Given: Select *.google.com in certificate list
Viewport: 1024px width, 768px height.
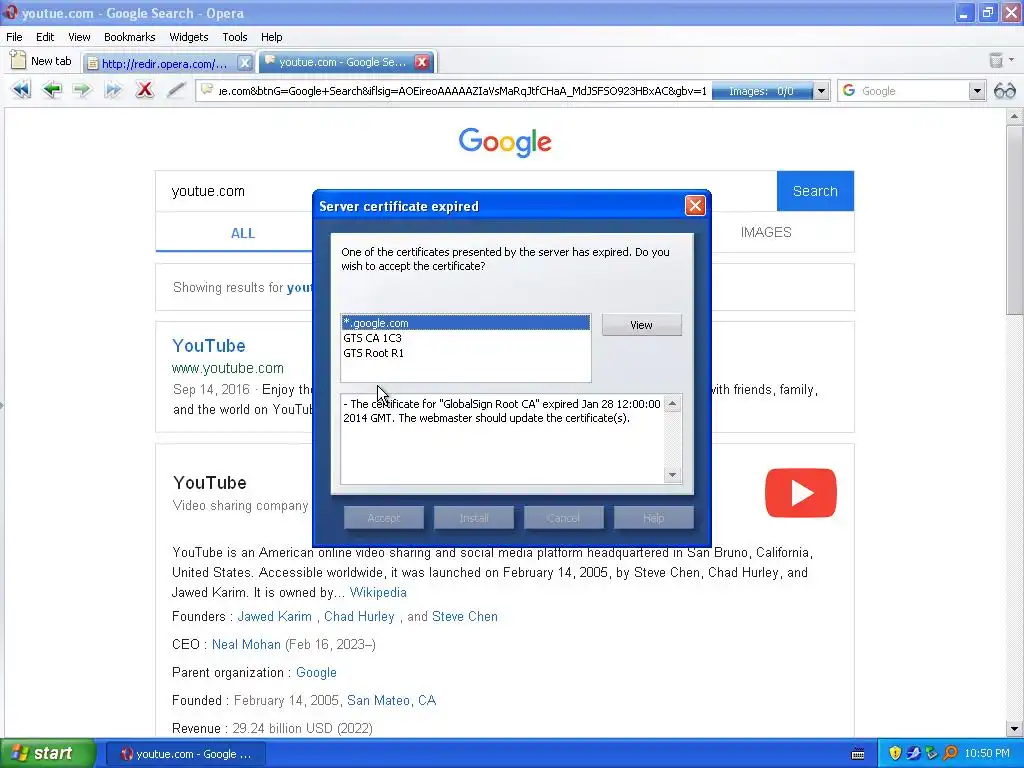Looking at the screenshot, I should click(465, 323).
